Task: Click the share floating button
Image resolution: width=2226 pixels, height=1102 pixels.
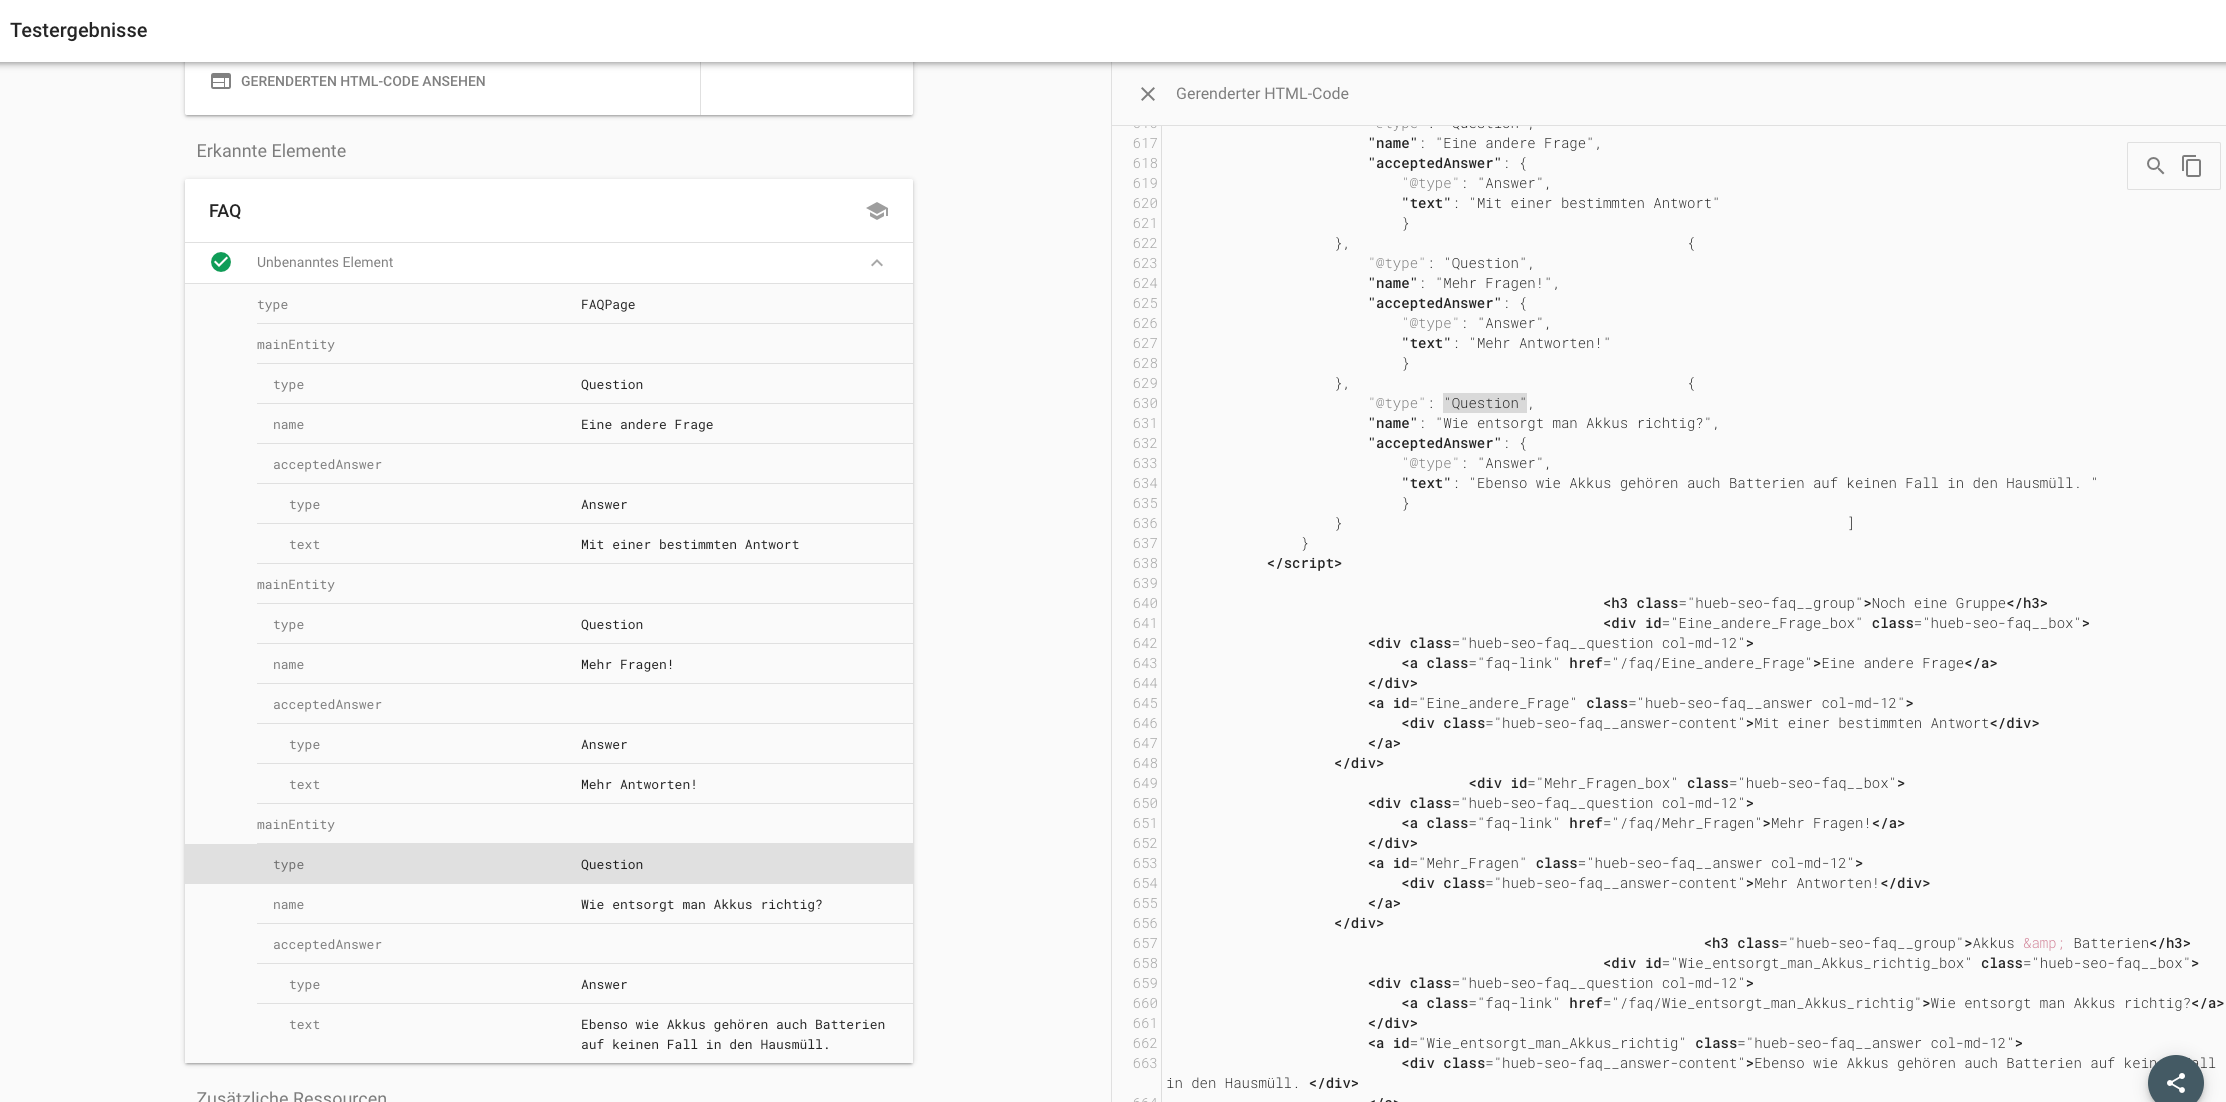Action: (x=2175, y=1082)
